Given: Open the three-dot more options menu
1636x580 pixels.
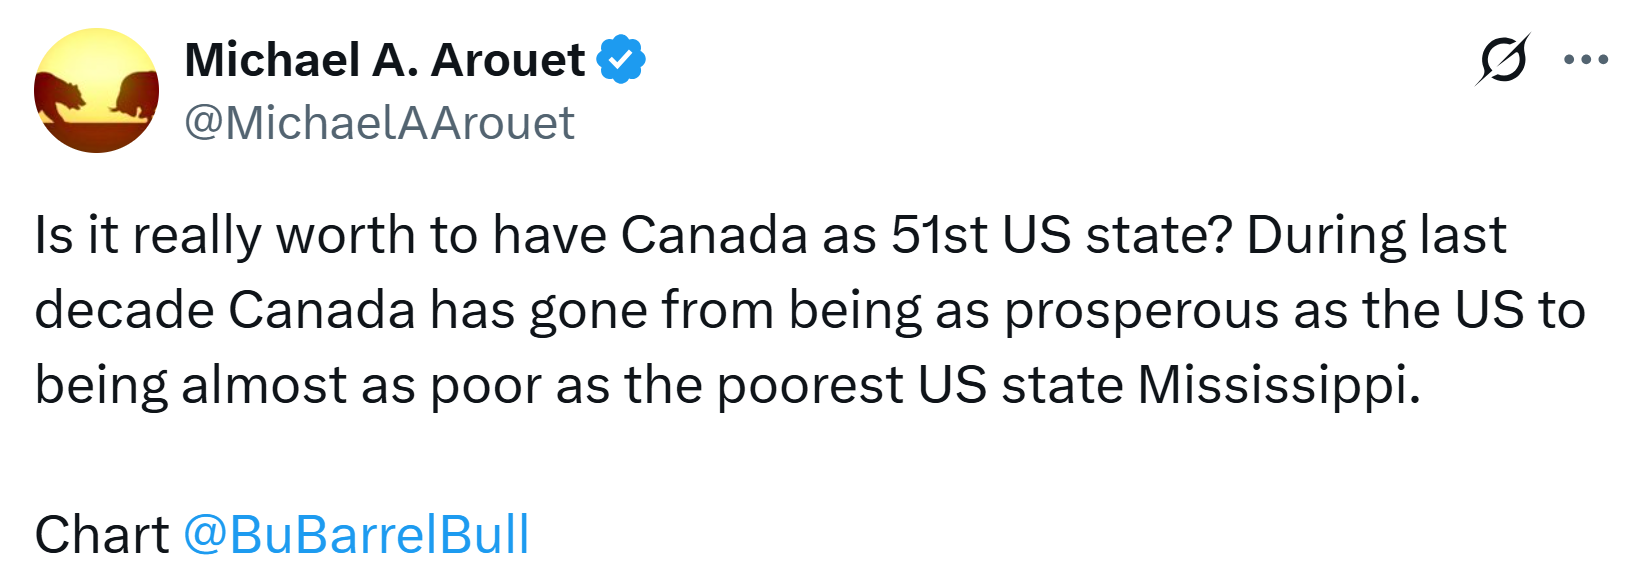Looking at the screenshot, I should click(1586, 60).
